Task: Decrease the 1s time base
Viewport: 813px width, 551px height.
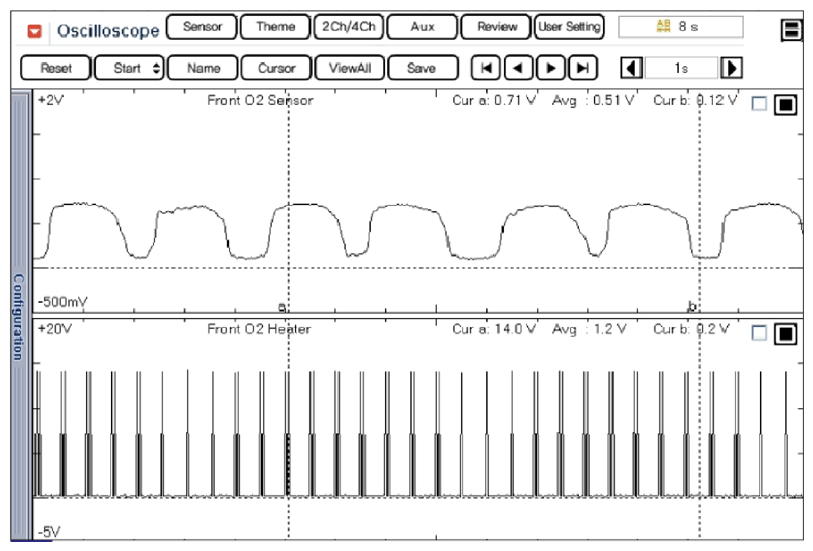Action: click(x=631, y=69)
